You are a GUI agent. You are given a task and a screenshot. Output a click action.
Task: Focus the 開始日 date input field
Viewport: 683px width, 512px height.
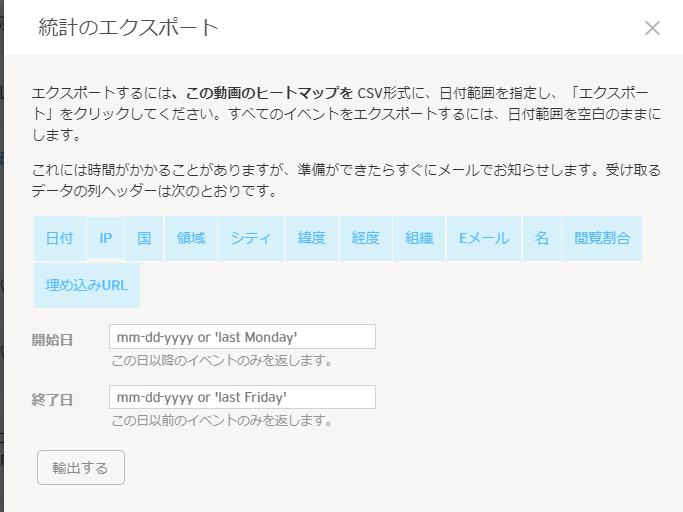coord(242,337)
